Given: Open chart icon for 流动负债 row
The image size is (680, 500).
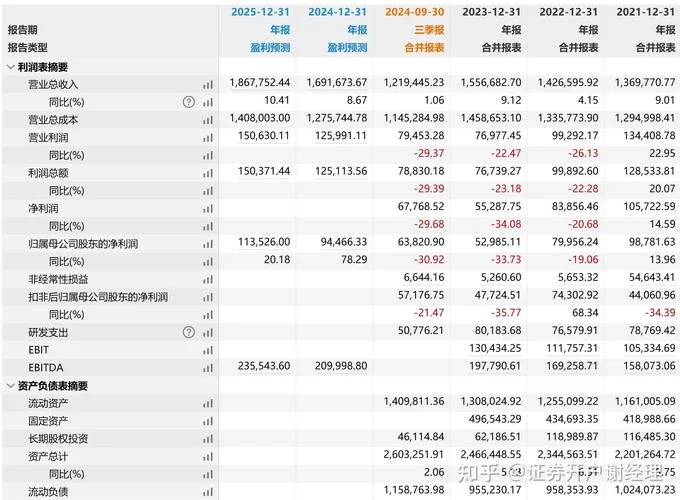Looking at the screenshot, I should (x=208, y=492).
